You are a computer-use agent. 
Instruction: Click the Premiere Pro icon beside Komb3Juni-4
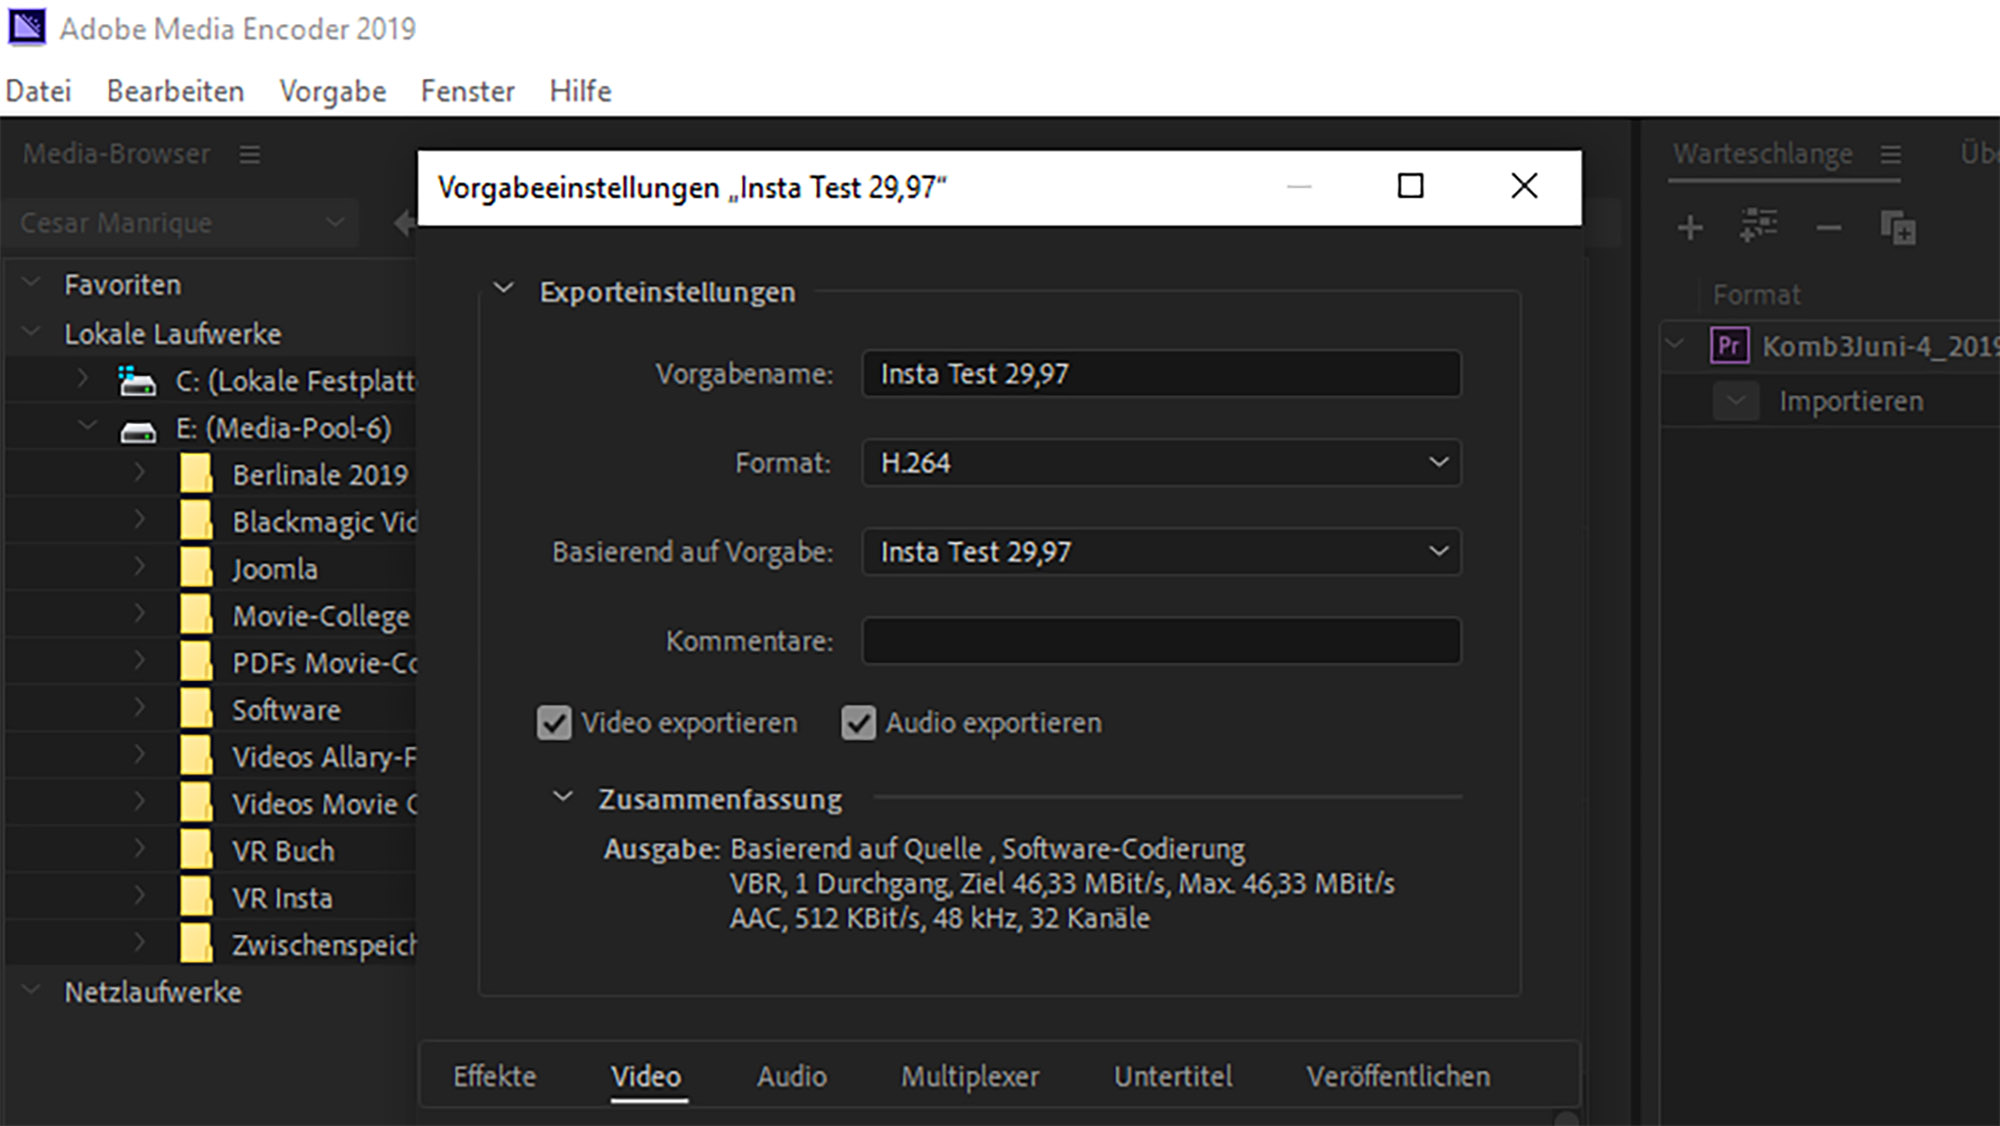1729,346
